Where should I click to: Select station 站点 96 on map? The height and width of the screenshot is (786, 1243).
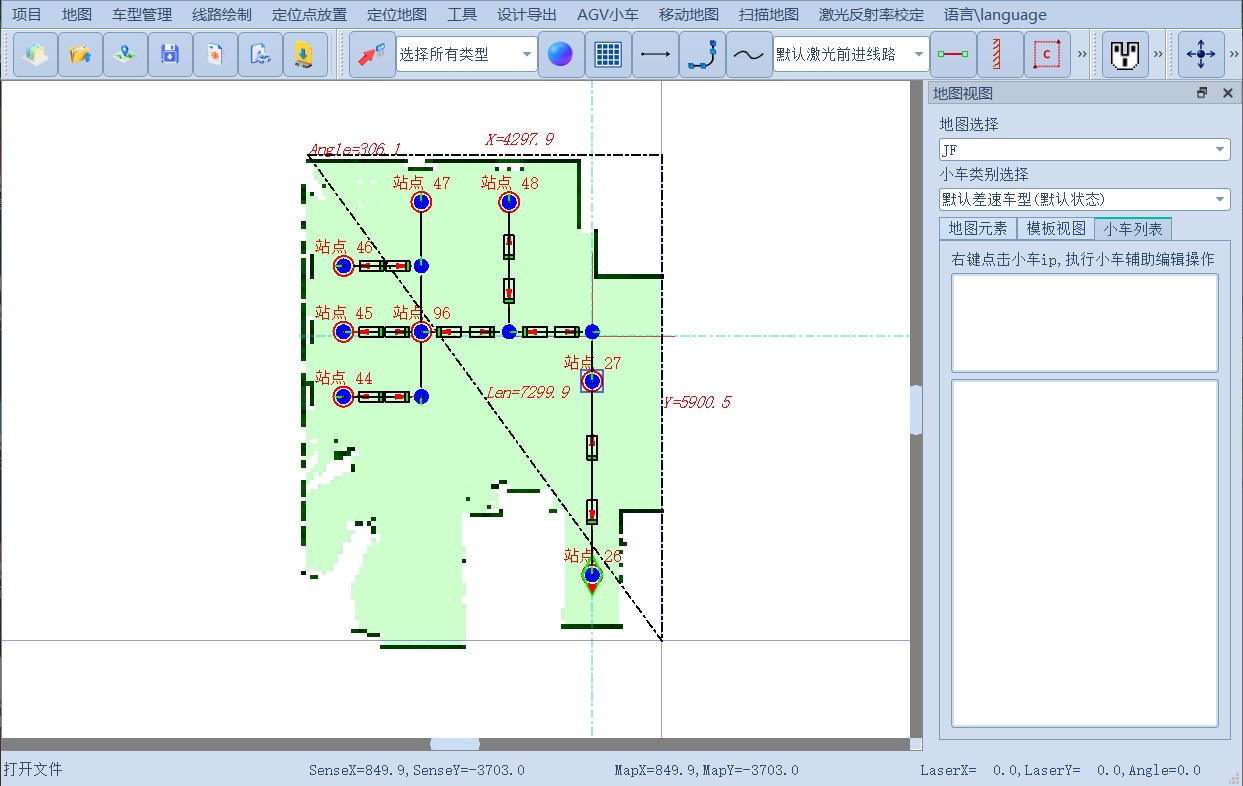(421, 331)
